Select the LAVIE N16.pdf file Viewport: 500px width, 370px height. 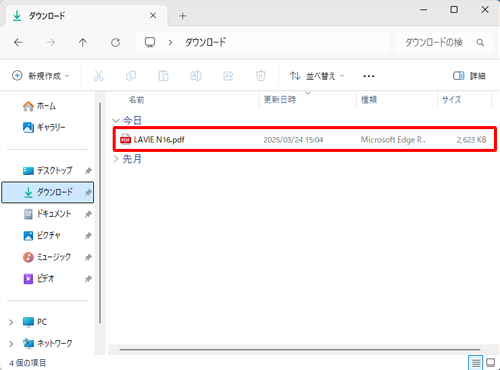305,139
